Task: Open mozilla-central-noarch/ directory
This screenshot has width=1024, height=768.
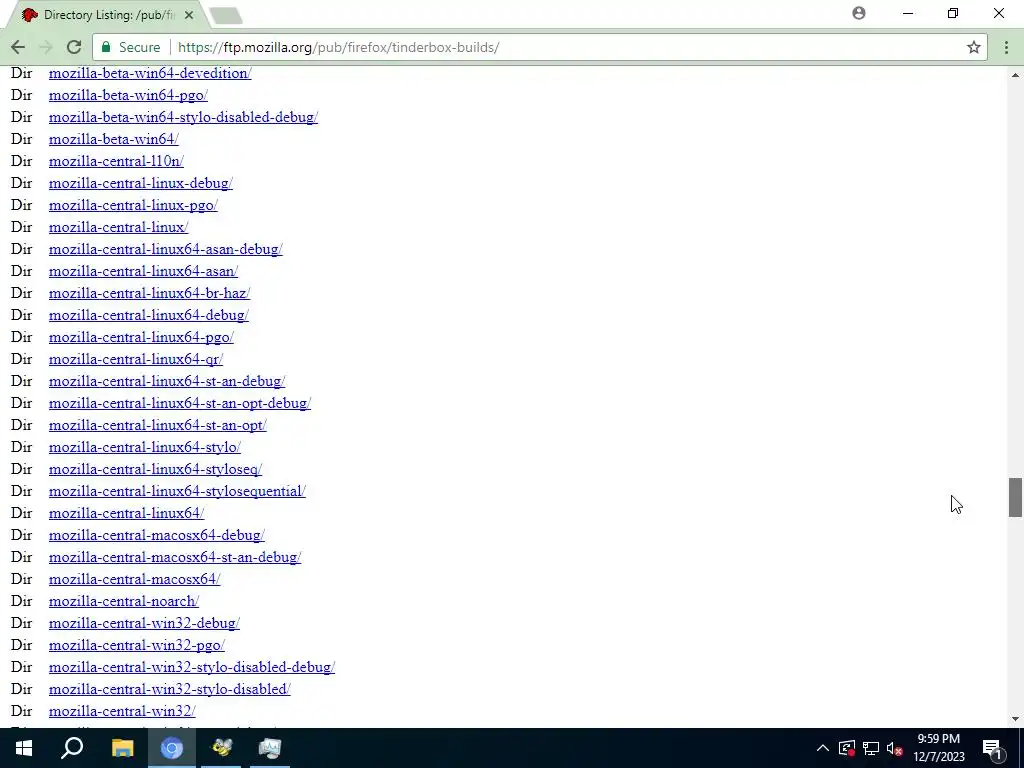Action: tap(124, 601)
